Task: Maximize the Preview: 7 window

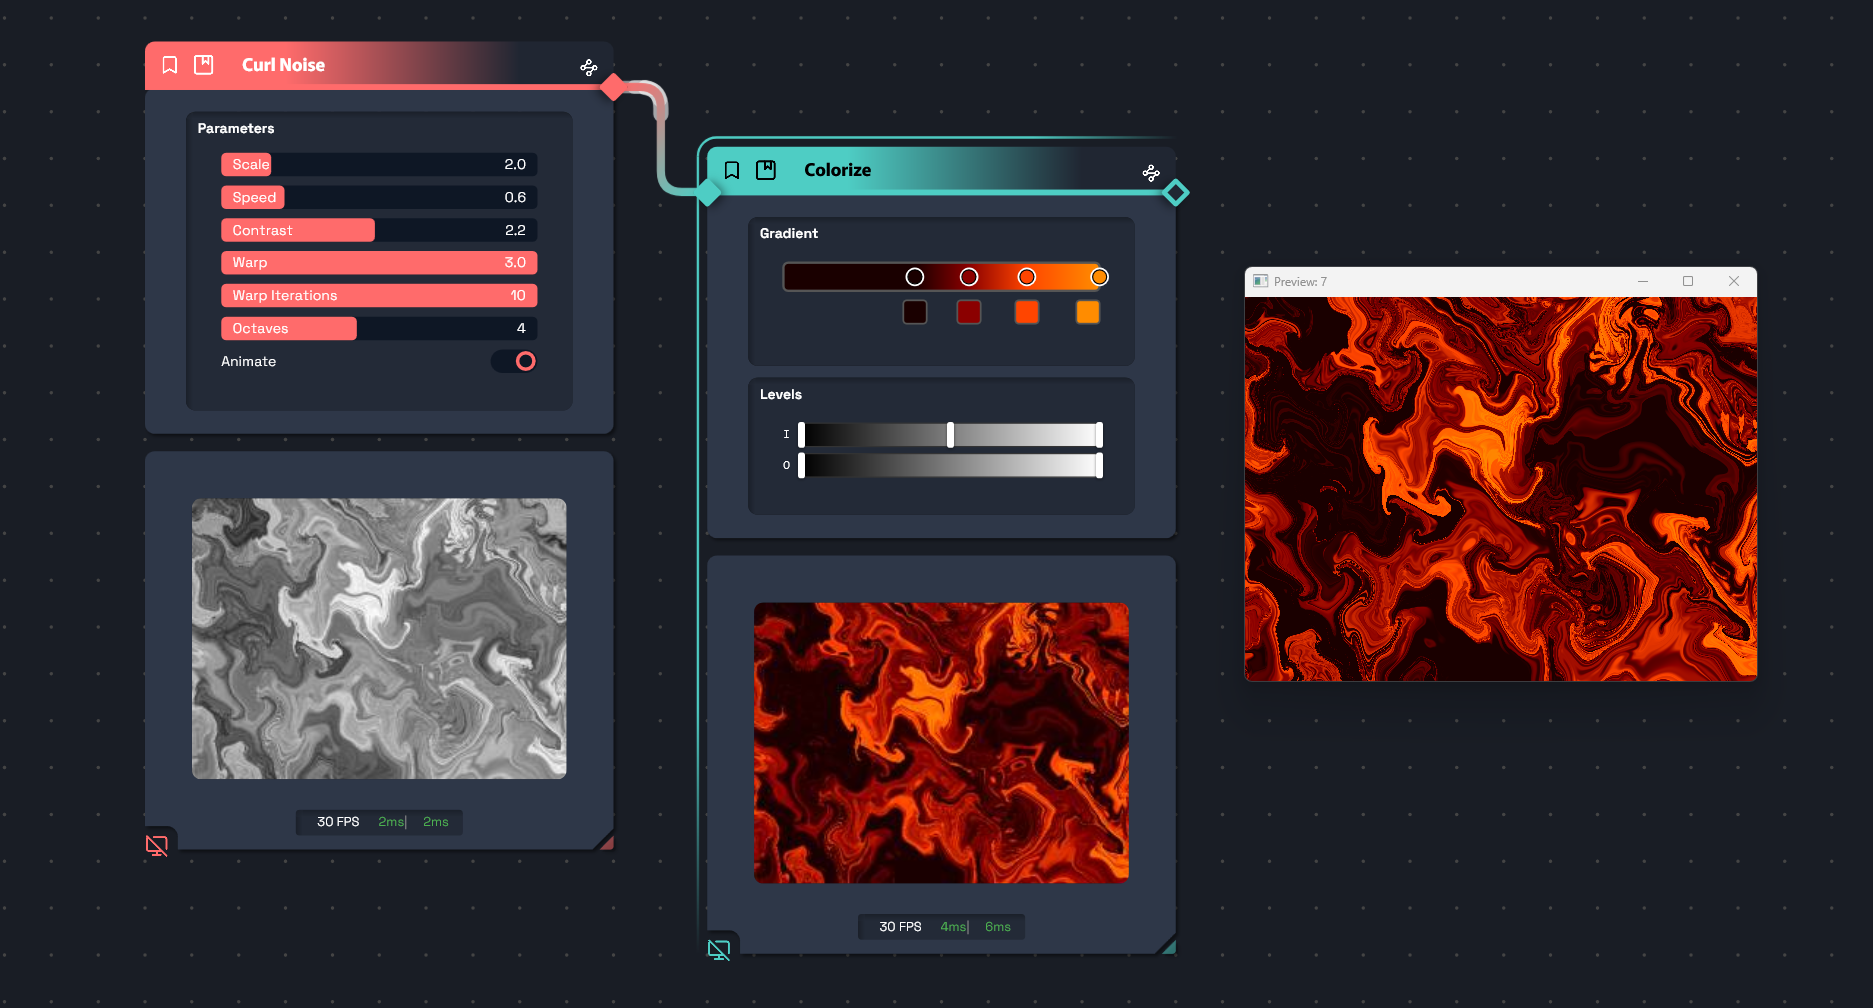Action: pyautogui.click(x=1688, y=281)
